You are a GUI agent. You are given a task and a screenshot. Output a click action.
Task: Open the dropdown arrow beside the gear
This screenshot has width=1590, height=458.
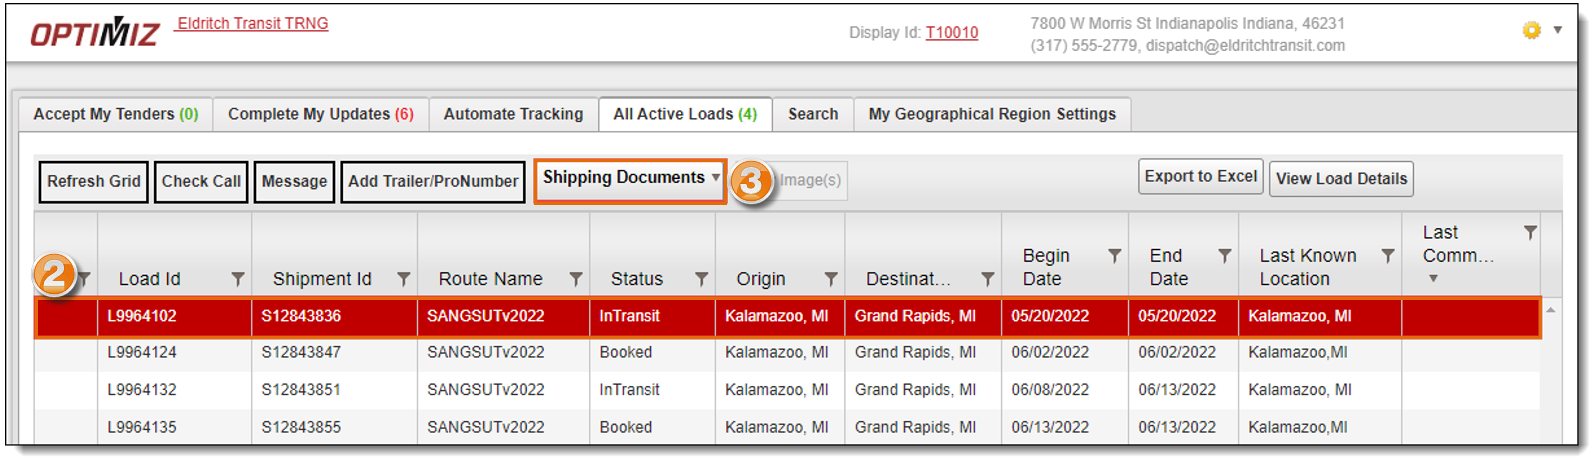tap(1557, 30)
